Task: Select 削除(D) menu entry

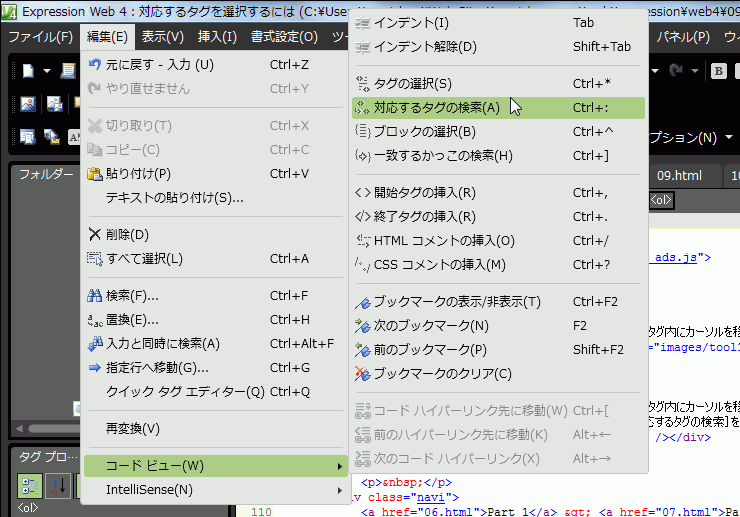Action: 215,235
